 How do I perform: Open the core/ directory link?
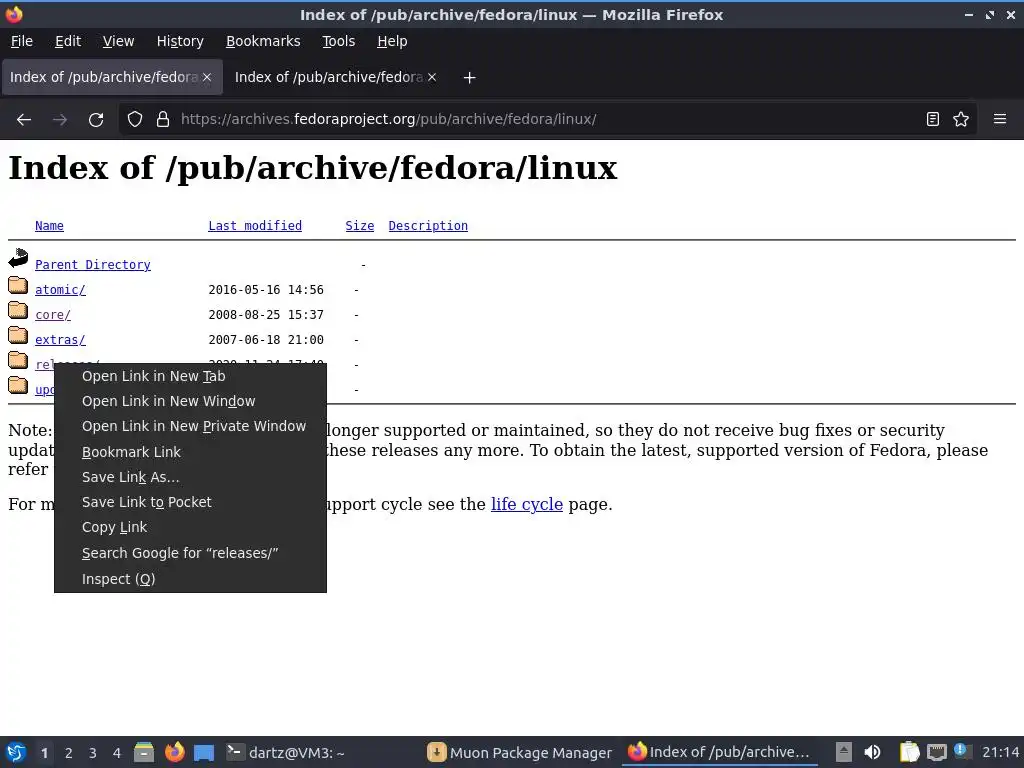53,314
